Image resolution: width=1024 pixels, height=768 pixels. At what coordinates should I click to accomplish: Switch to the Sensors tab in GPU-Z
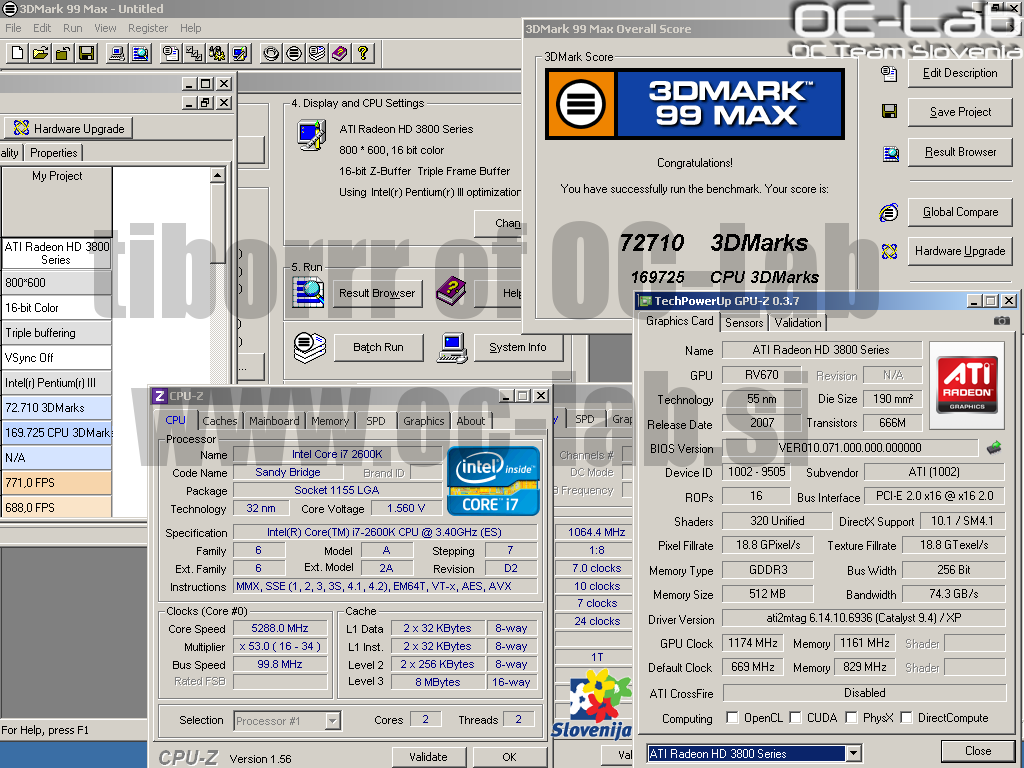pyautogui.click(x=744, y=323)
